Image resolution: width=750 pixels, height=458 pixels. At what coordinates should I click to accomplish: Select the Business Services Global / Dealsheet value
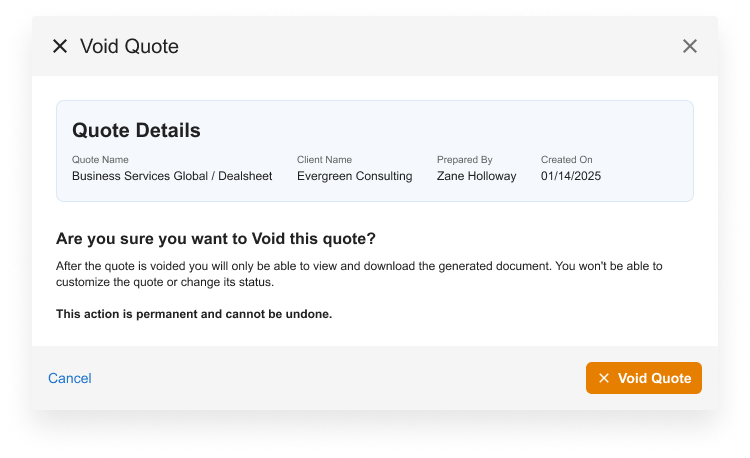pos(171,176)
